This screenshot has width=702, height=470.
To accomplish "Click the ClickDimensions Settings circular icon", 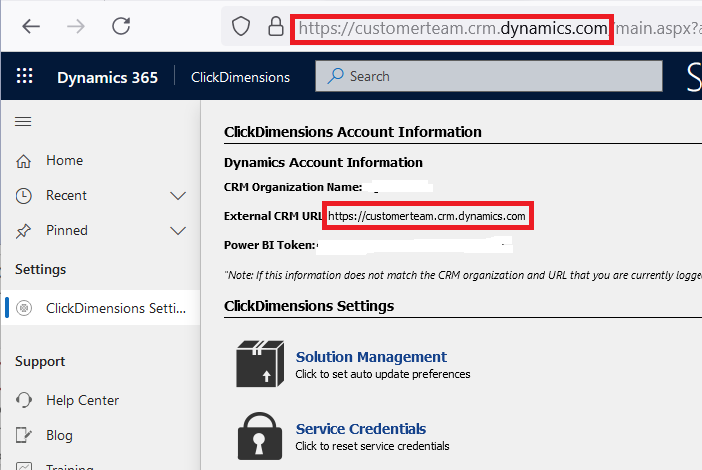I will point(24,308).
